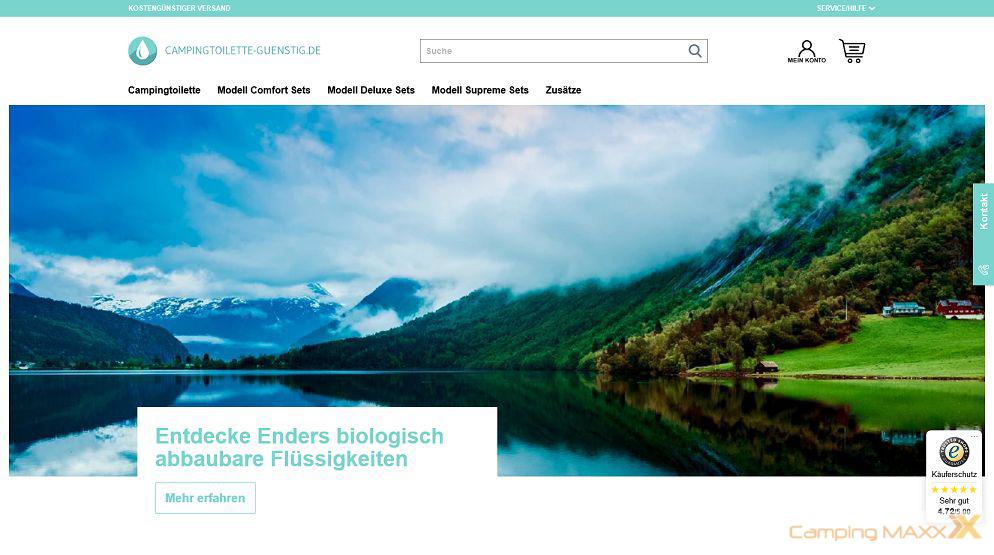Open the Zusätze navigation item
994x555 pixels.
click(563, 90)
